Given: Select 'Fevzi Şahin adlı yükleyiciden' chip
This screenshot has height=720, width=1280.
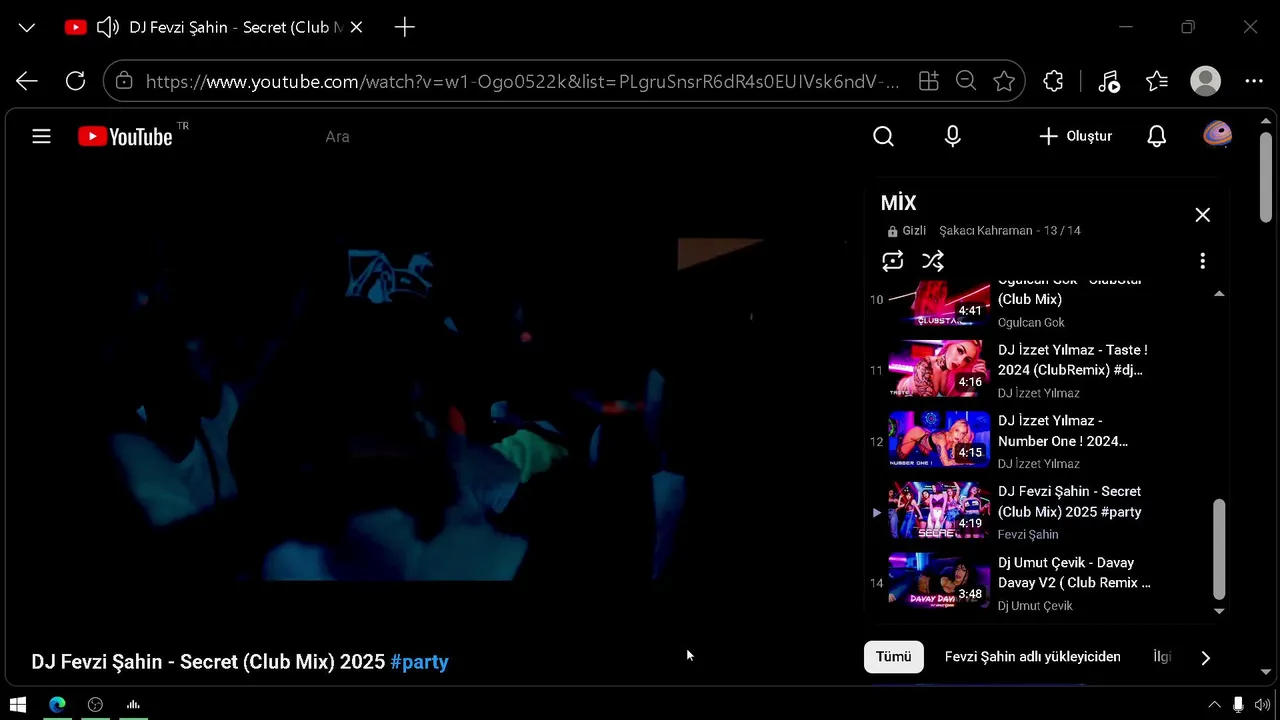Looking at the screenshot, I should 1032,657.
